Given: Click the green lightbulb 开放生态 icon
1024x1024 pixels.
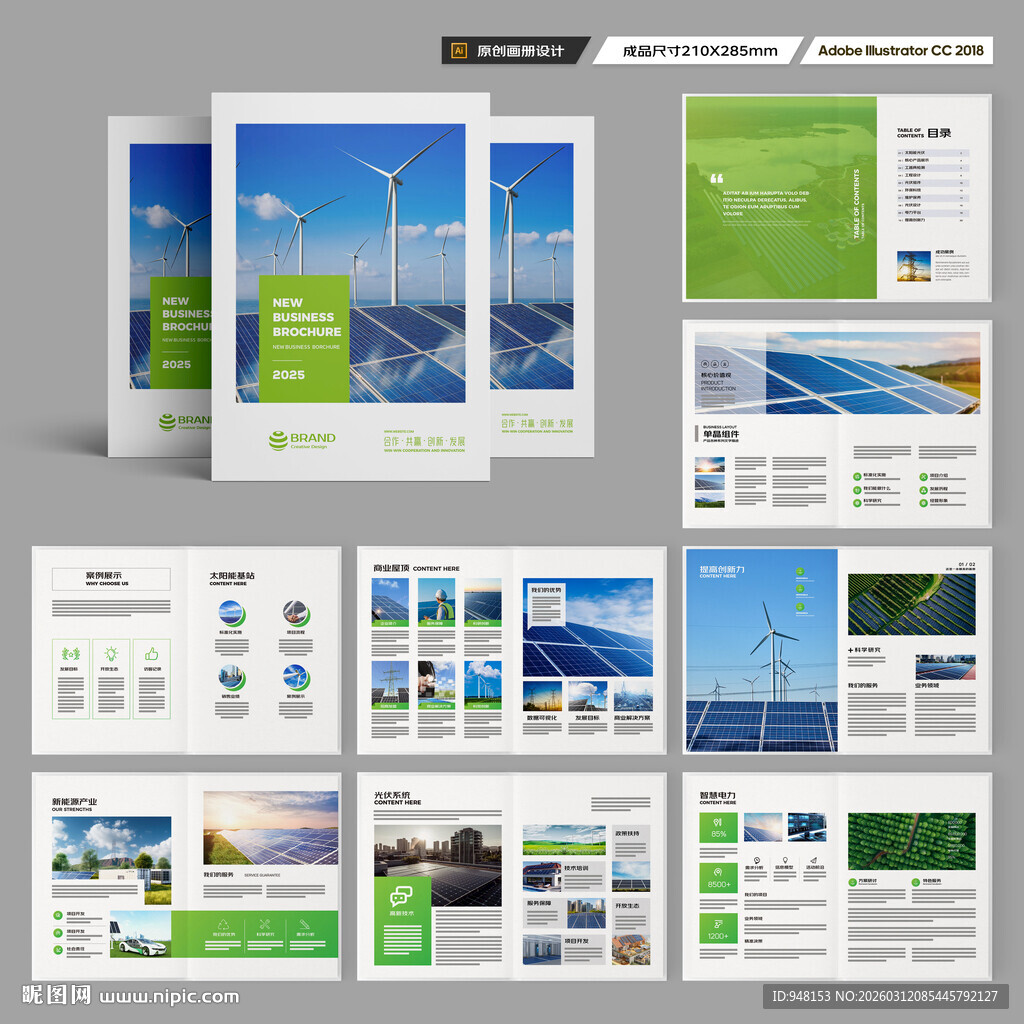Looking at the screenshot, I should (111, 653).
